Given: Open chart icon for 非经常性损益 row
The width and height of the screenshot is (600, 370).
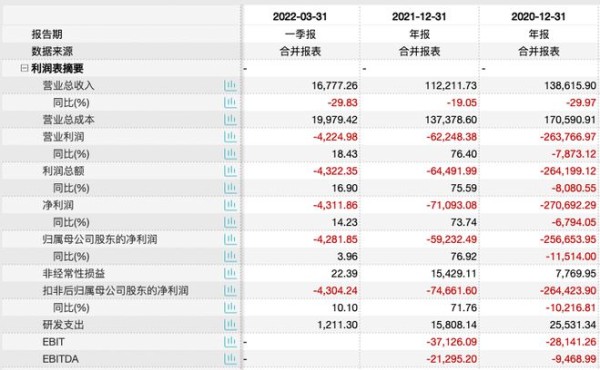Looking at the screenshot, I should pyautogui.click(x=230, y=274).
